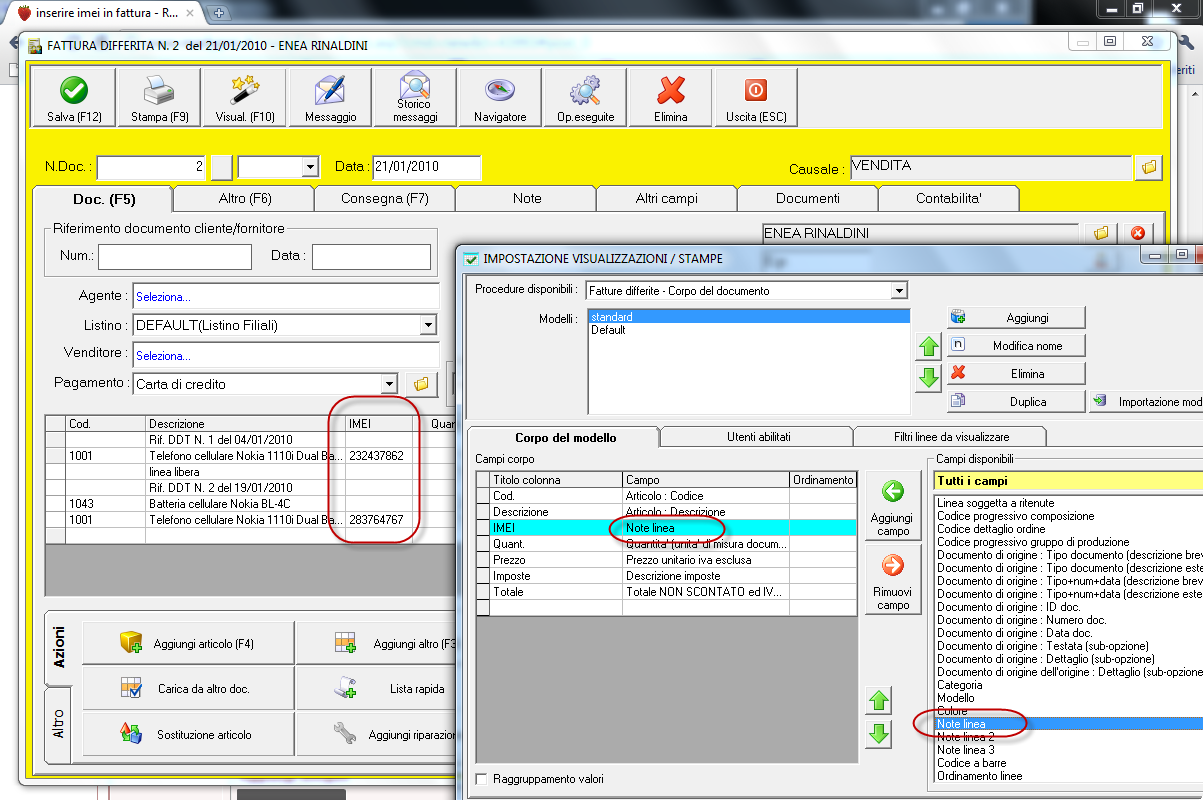Select the vertical Azioni tab
Image resolution: width=1203 pixels, height=800 pixels.
[59, 648]
